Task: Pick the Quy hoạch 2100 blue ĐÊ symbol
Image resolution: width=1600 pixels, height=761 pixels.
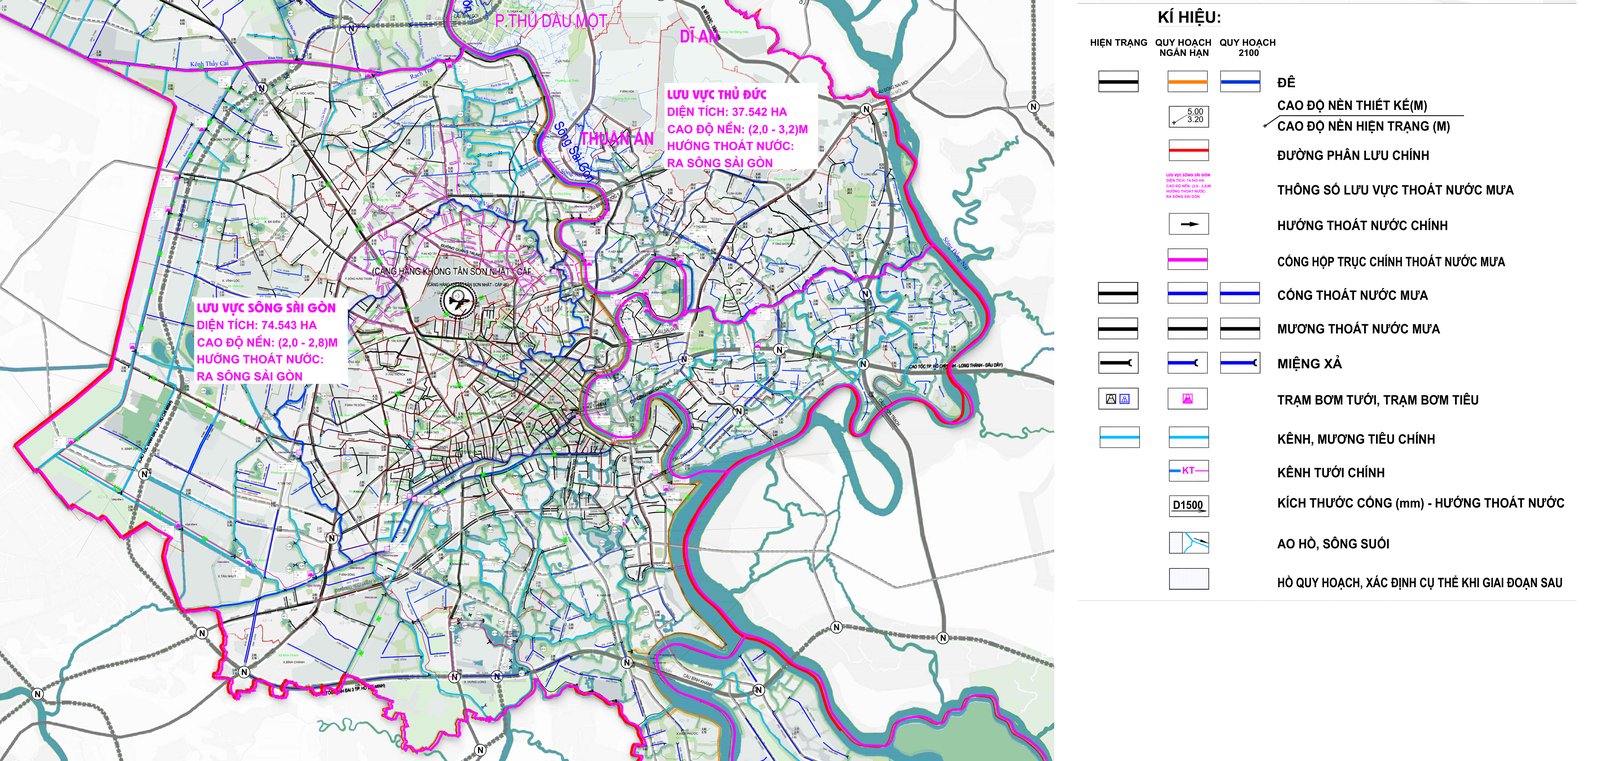Action: (1240, 81)
